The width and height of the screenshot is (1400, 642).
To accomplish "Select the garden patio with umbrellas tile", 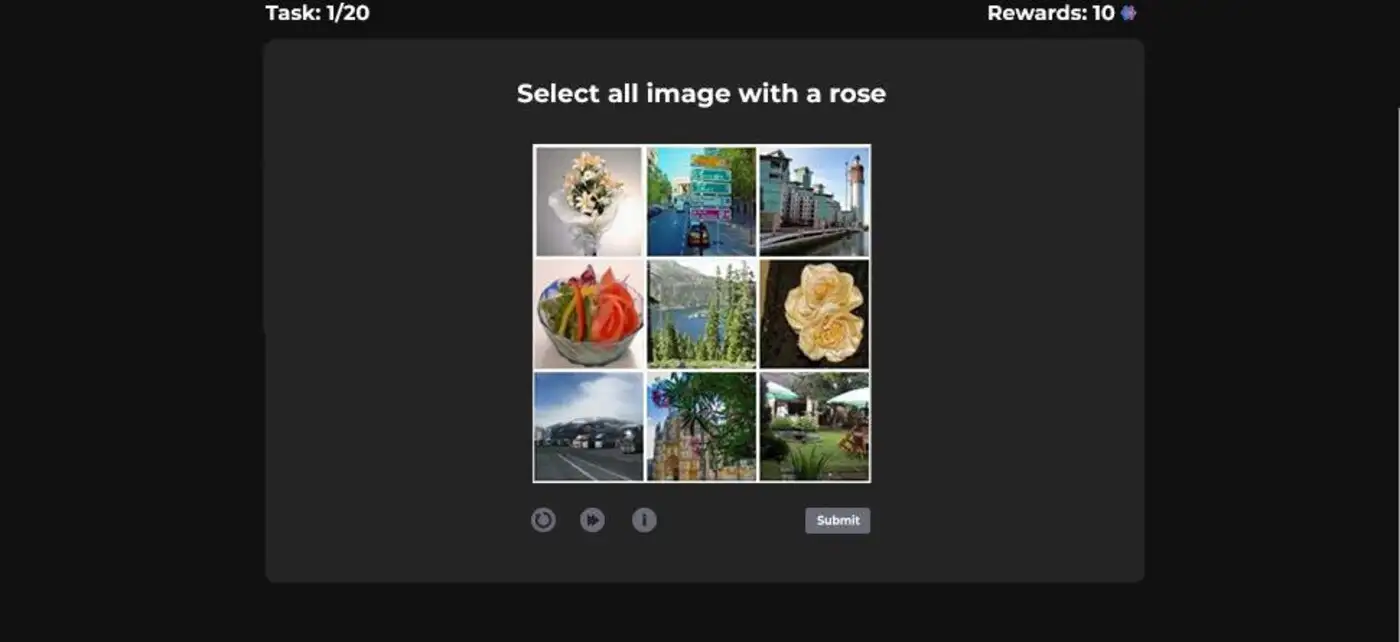I will [x=814, y=427].
